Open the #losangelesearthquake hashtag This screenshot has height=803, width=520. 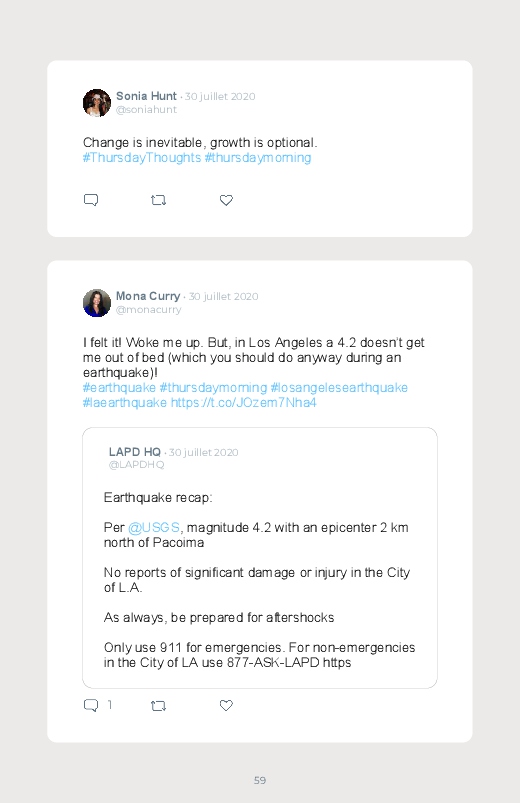pos(339,387)
